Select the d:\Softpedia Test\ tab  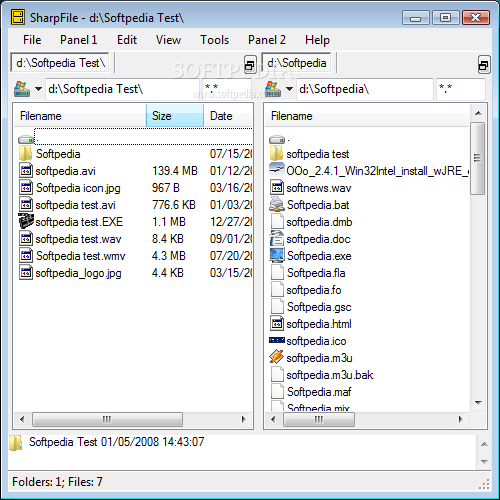click(x=60, y=63)
